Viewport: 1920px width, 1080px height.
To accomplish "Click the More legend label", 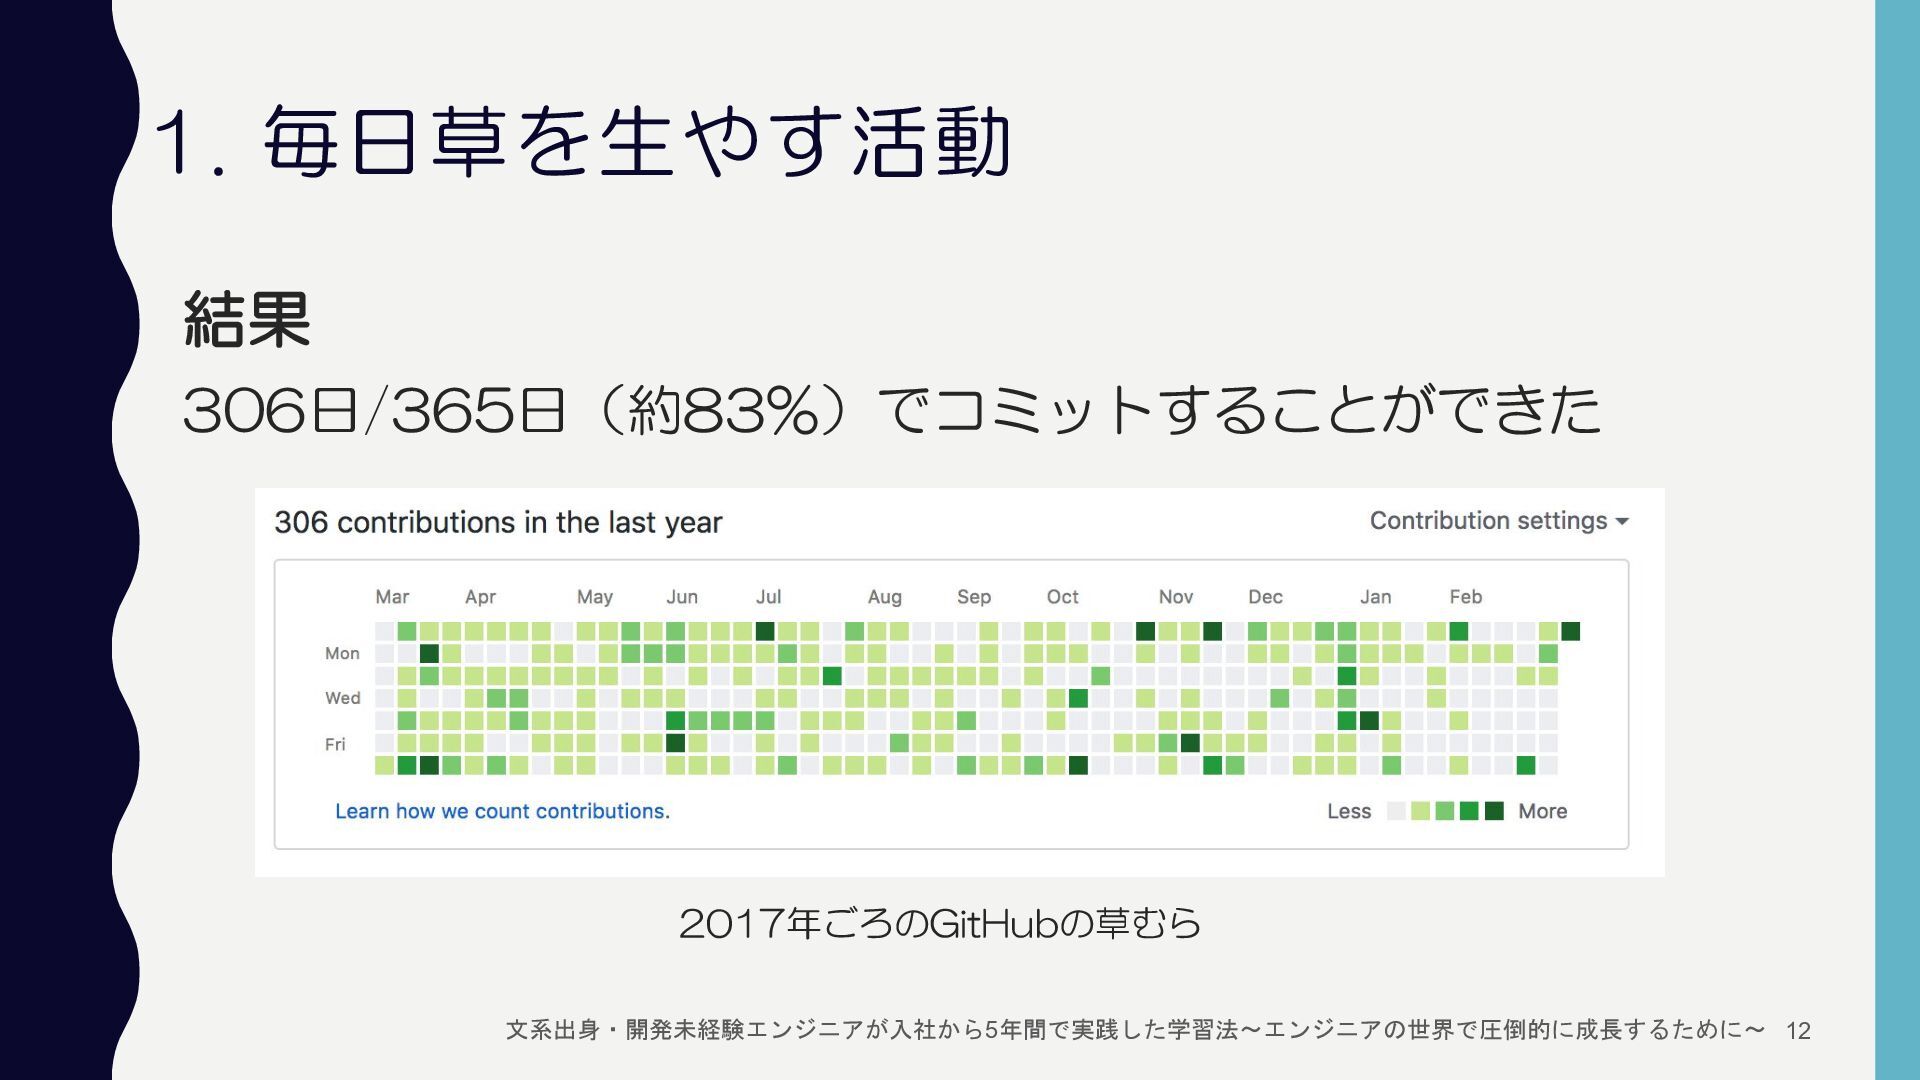I will [x=1542, y=811].
